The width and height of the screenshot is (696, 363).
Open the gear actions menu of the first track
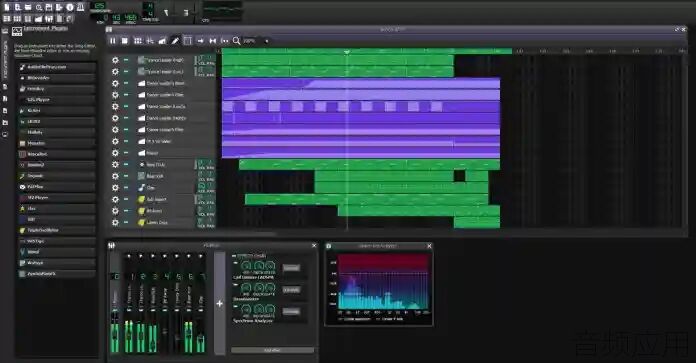coord(115,60)
